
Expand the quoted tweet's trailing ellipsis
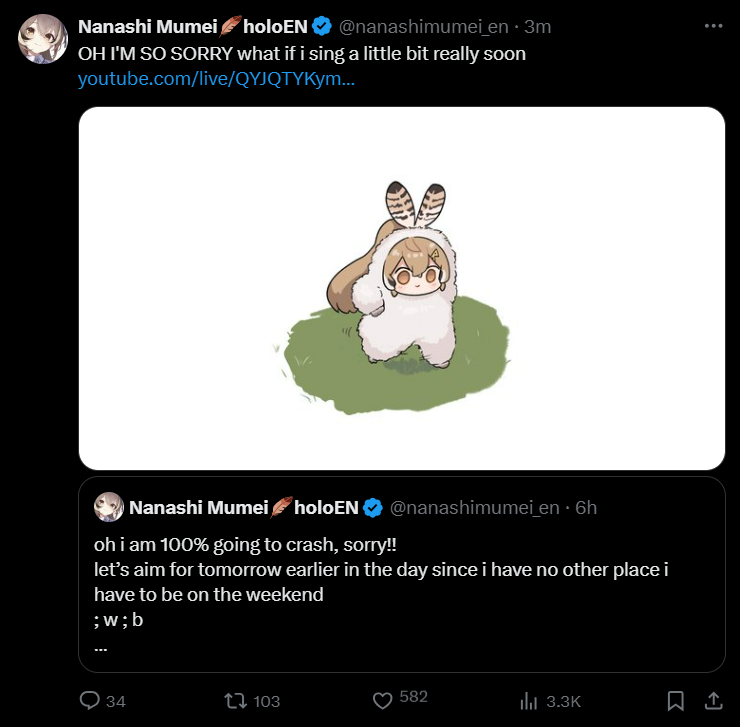coord(100,645)
